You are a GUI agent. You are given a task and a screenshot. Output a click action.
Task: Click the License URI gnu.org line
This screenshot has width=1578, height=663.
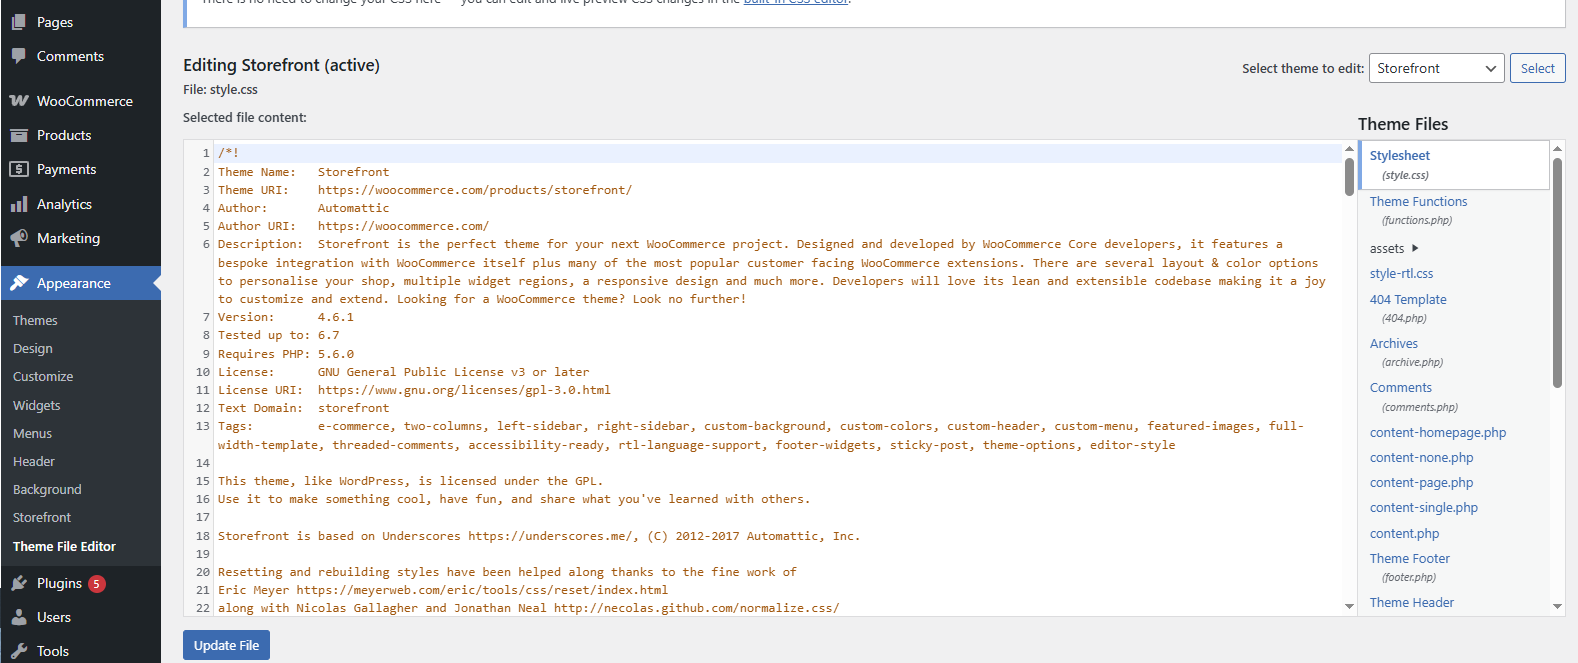click(x=414, y=390)
